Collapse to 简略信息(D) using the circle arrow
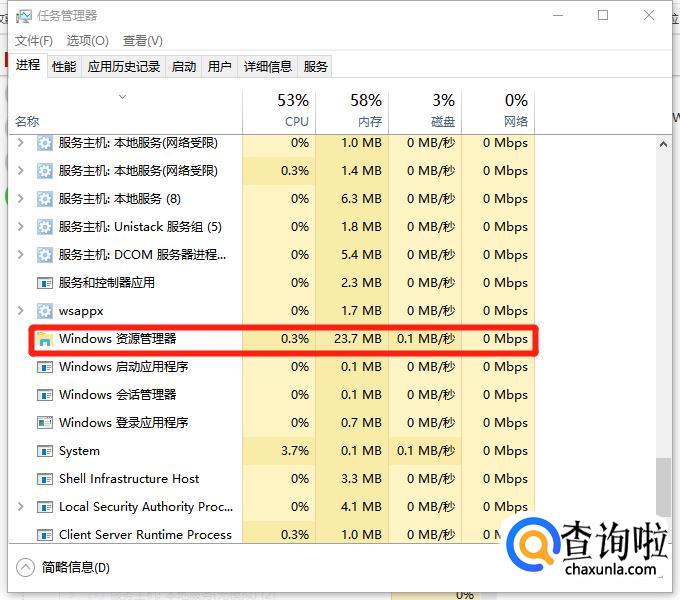The width and height of the screenshot is (680, 600). coord(25,567)
